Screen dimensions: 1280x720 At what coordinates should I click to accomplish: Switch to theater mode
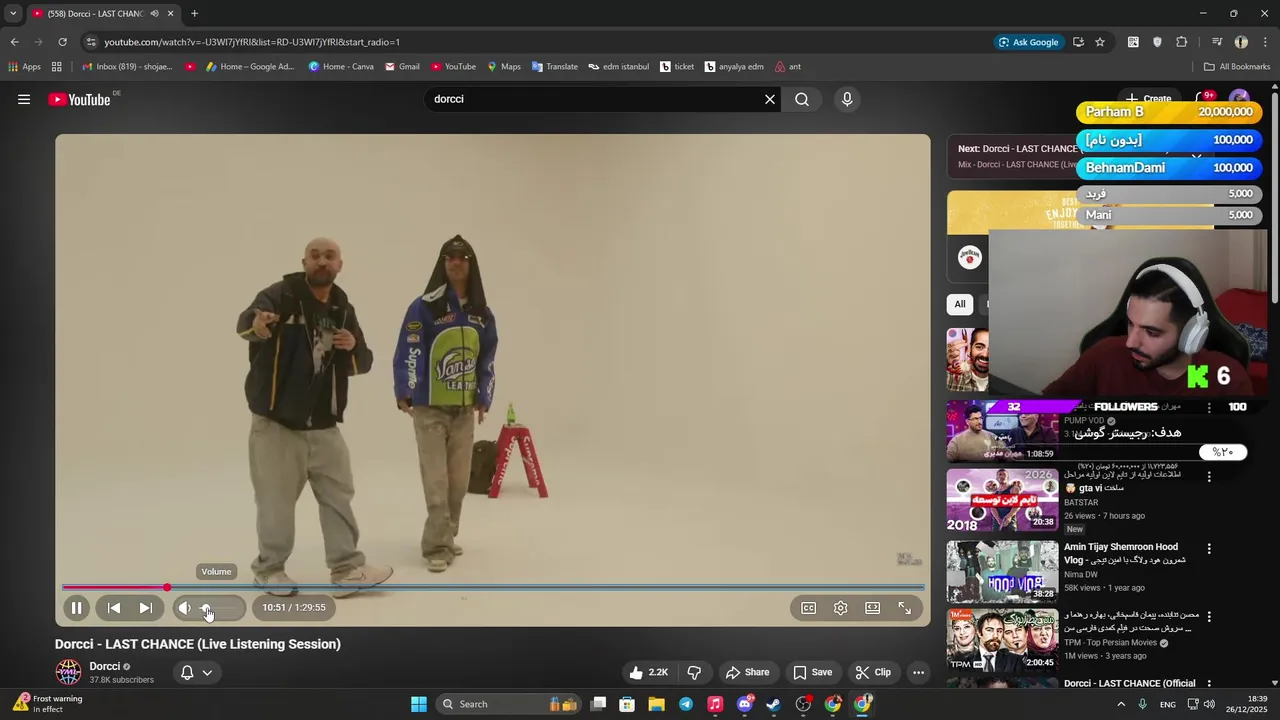[x=873, y=608]
